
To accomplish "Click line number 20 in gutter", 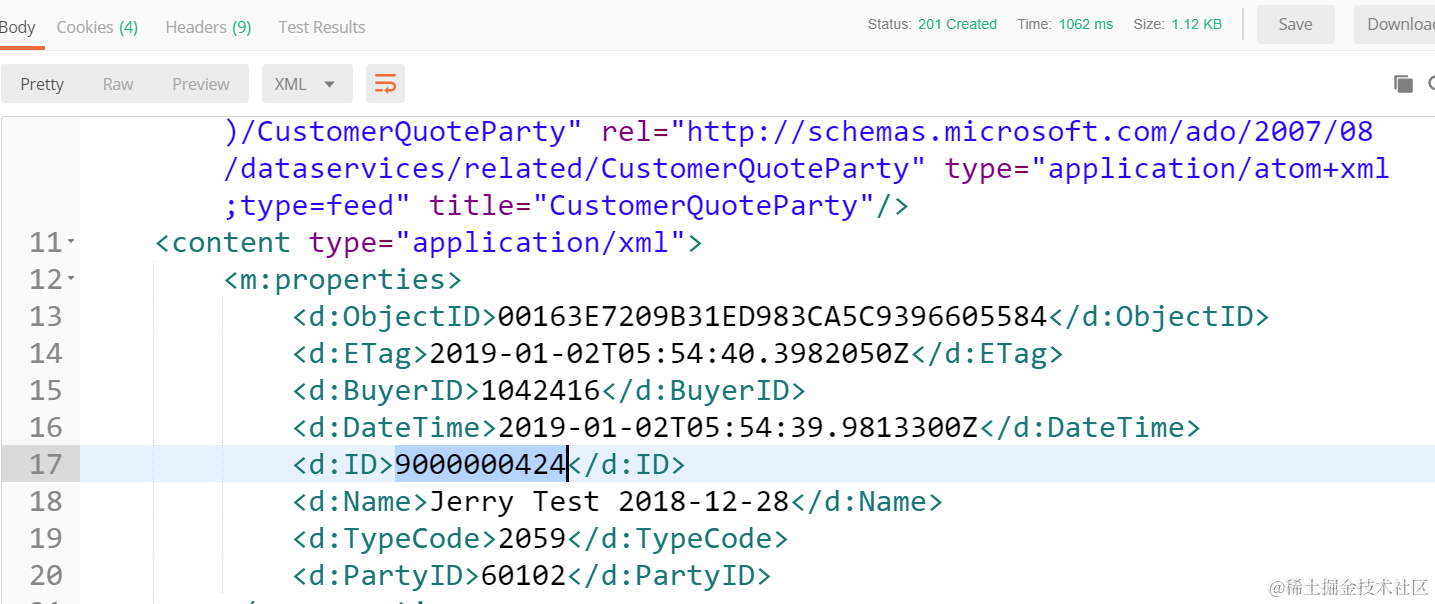I will click(46, 576).
